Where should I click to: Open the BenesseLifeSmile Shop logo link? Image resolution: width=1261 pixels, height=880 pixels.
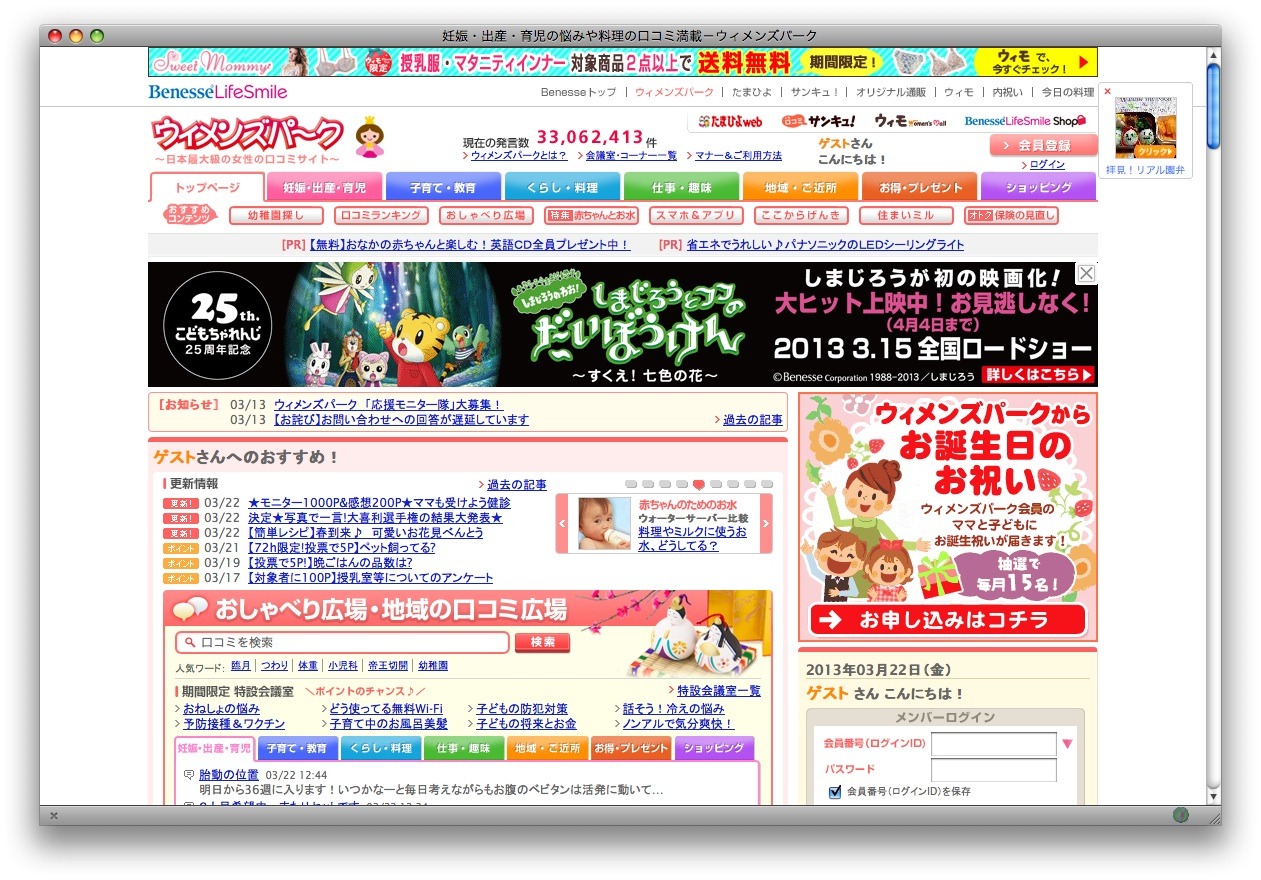pyautogui.click(x=1025, y=121)
